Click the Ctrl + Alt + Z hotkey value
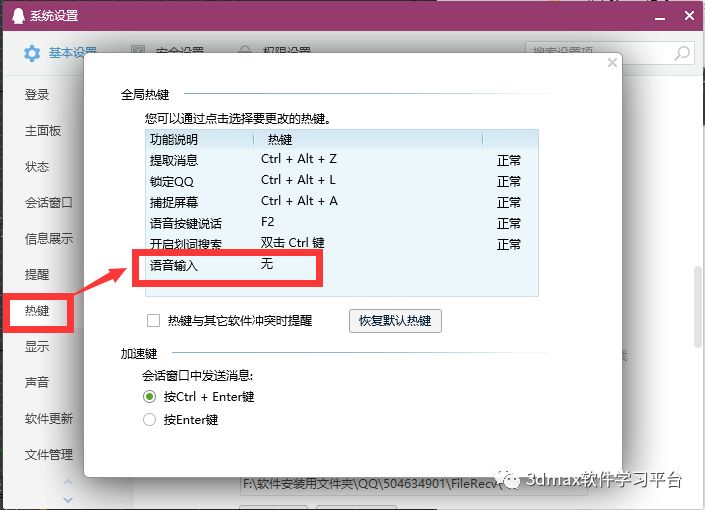Viewport: 705px width, 510px height. click(299, 159)
